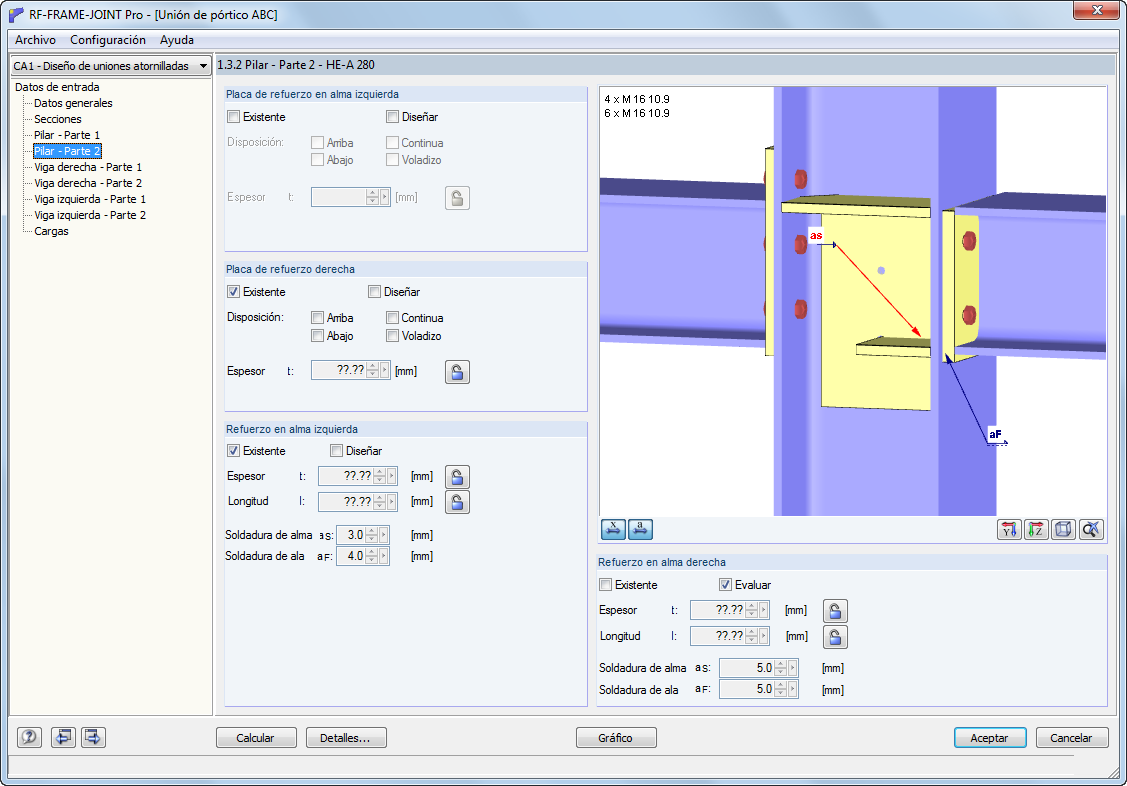This screenshot has width=1127, height=786.
Task: Toggle label display (a) button
Action: 640,530
